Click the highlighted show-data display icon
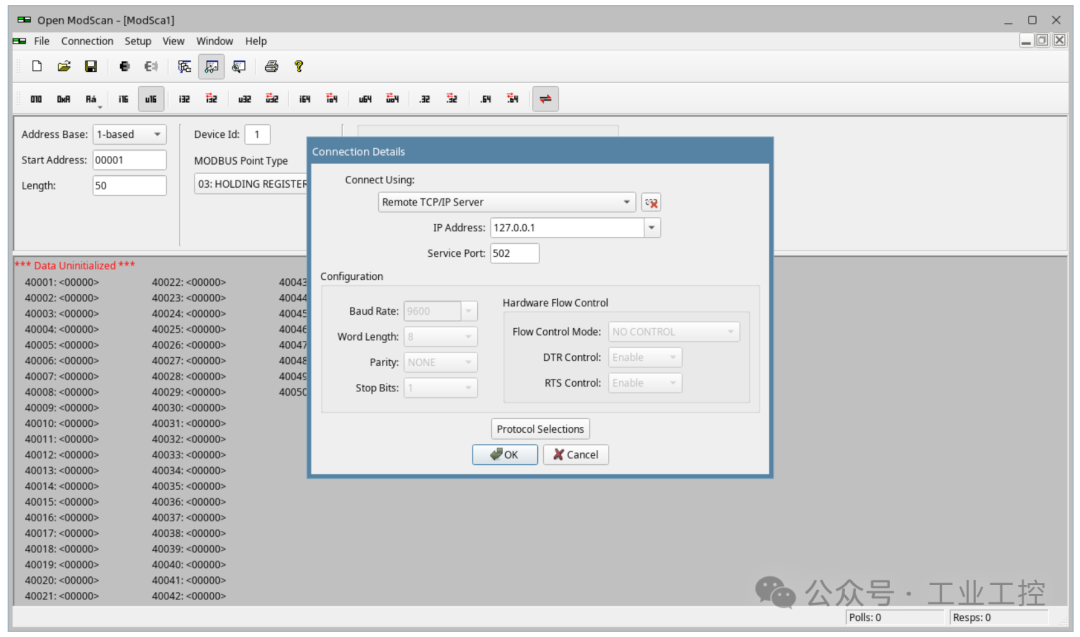The image size is (1080, 637). 211,66
